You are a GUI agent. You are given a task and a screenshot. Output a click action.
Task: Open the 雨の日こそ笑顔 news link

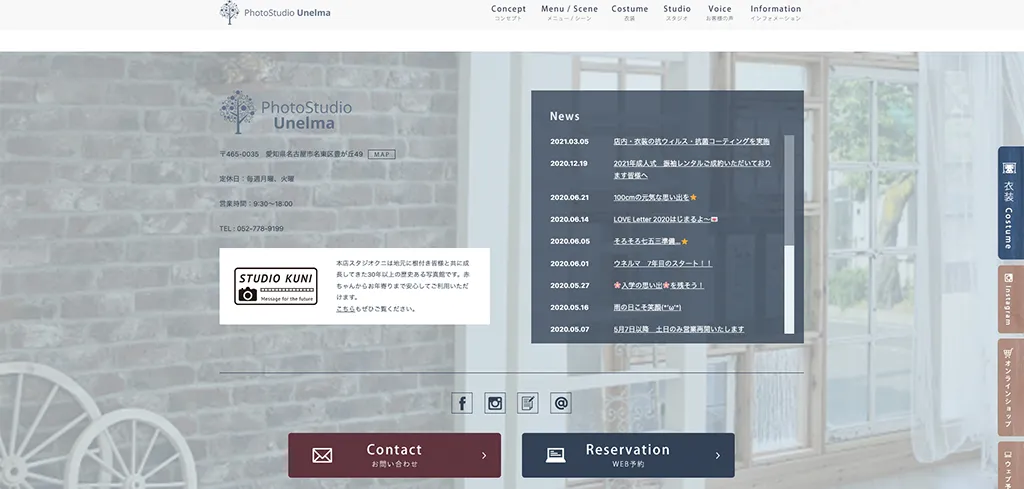647,308
